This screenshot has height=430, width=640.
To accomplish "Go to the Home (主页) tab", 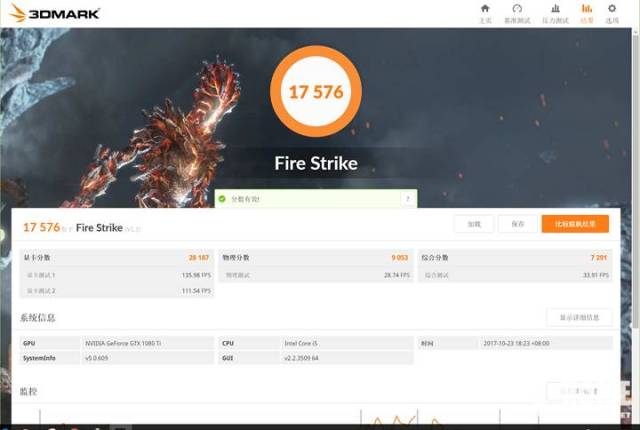I will coord(485,13).
